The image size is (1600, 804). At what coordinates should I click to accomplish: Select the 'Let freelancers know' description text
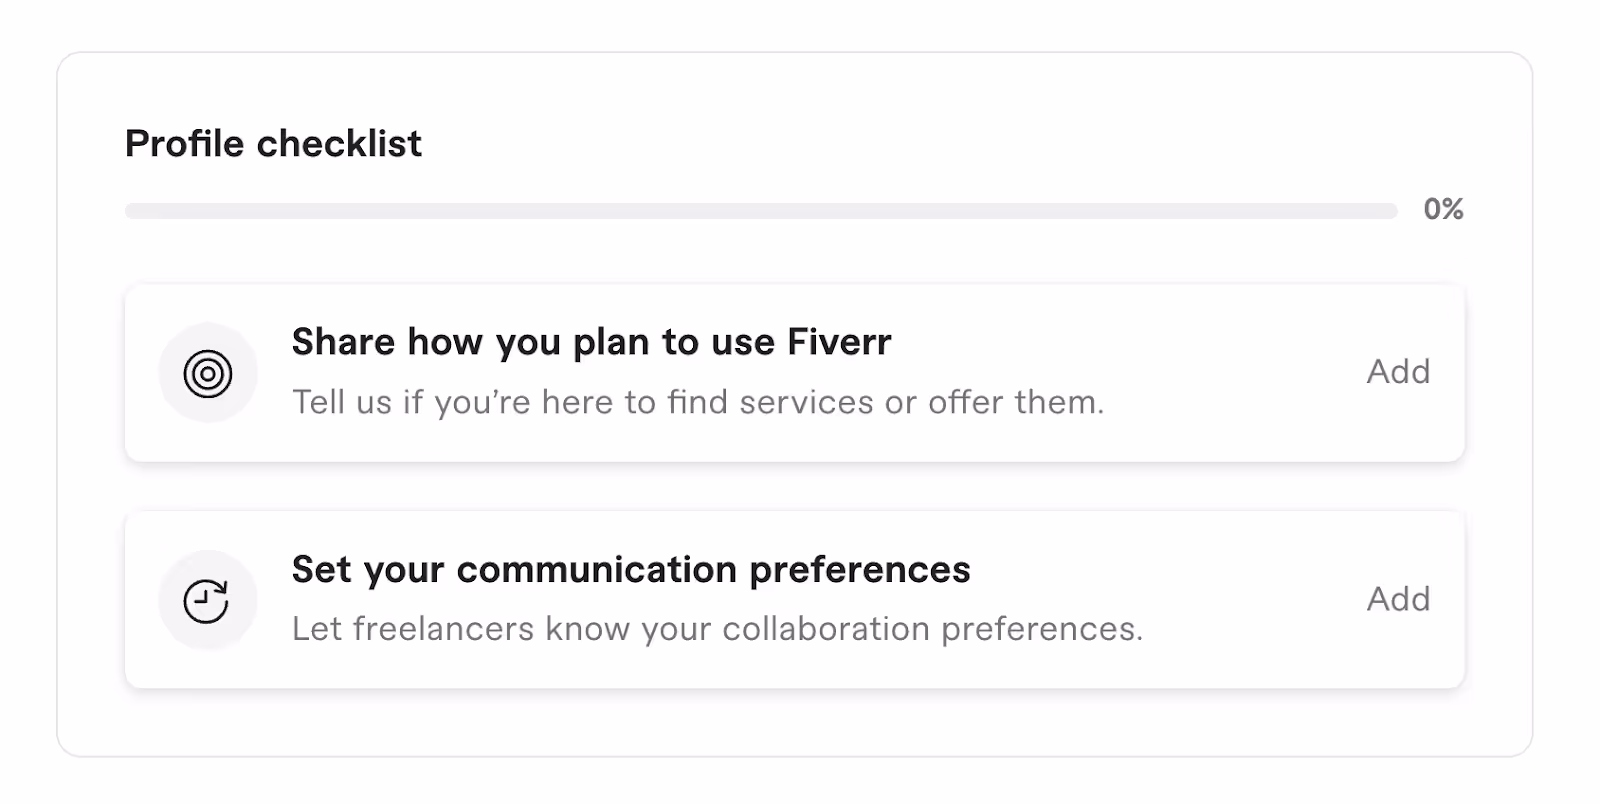tap(717, 630)
